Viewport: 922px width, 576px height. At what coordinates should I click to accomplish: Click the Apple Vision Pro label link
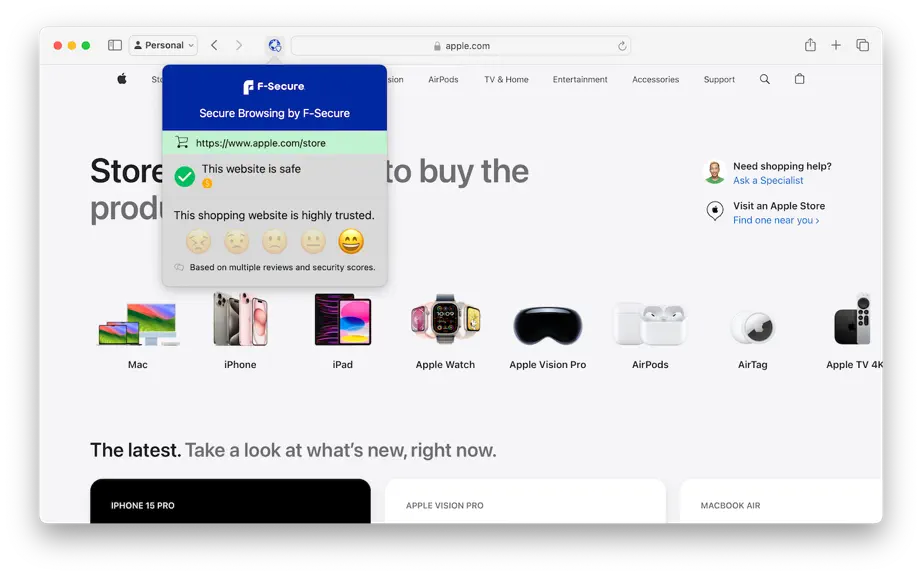[547, 364]
